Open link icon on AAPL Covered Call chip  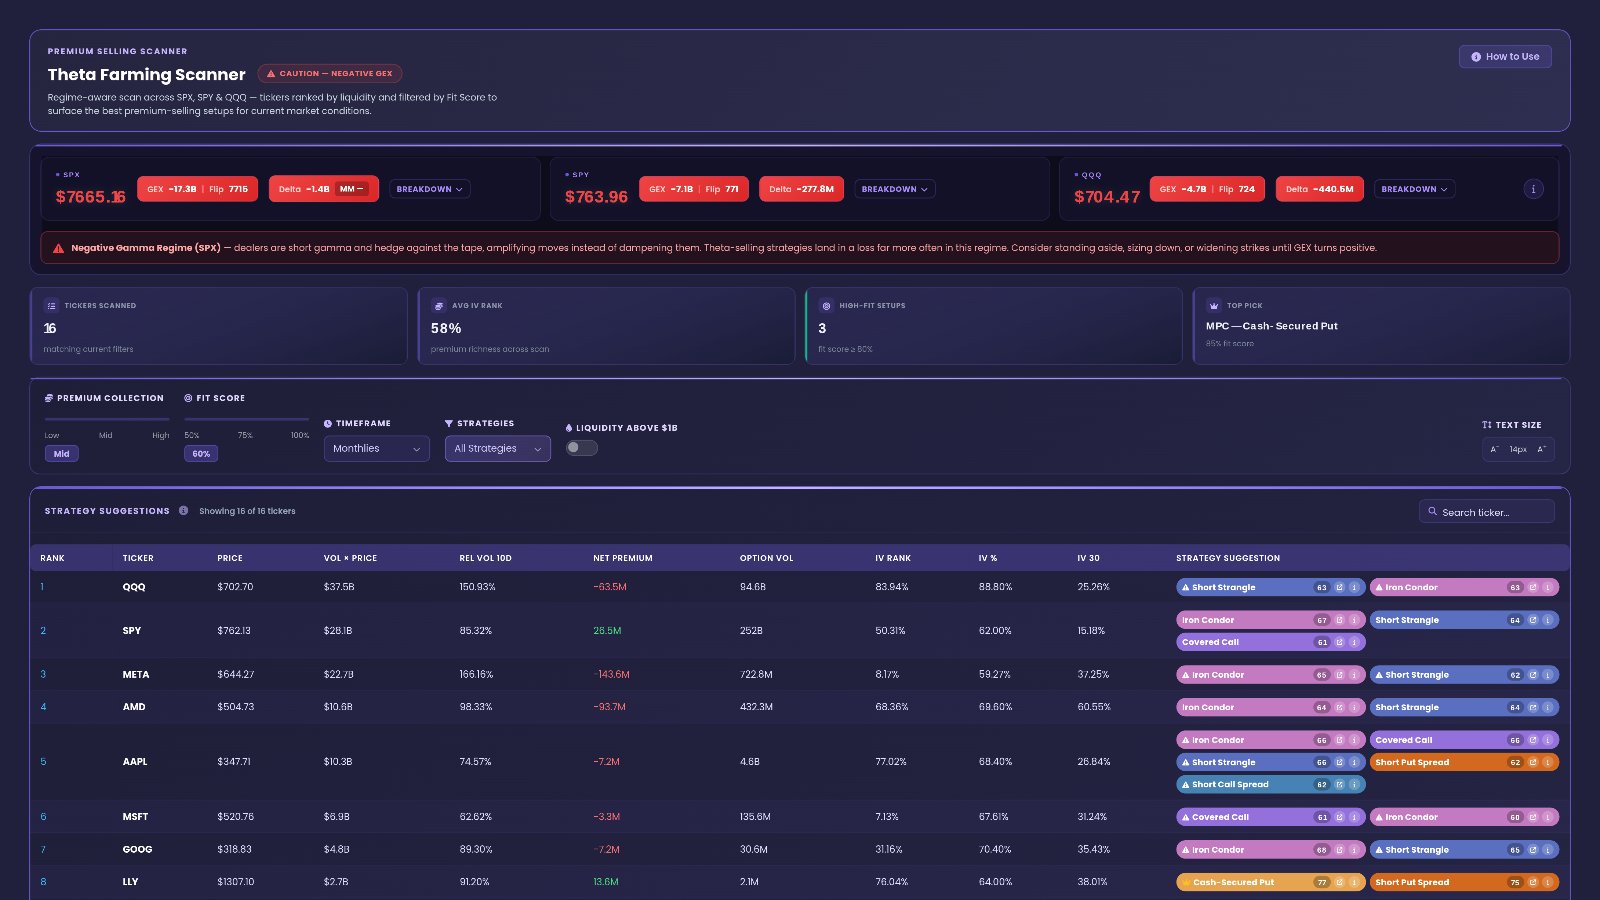1532,741
